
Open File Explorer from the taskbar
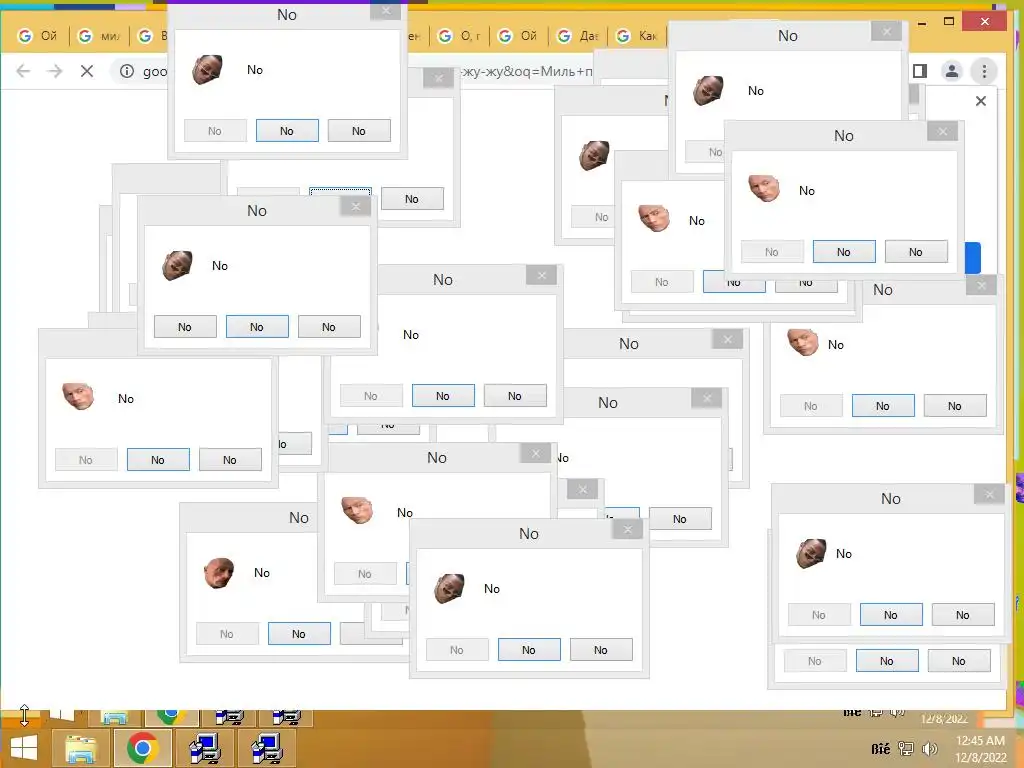coord(81,748)
